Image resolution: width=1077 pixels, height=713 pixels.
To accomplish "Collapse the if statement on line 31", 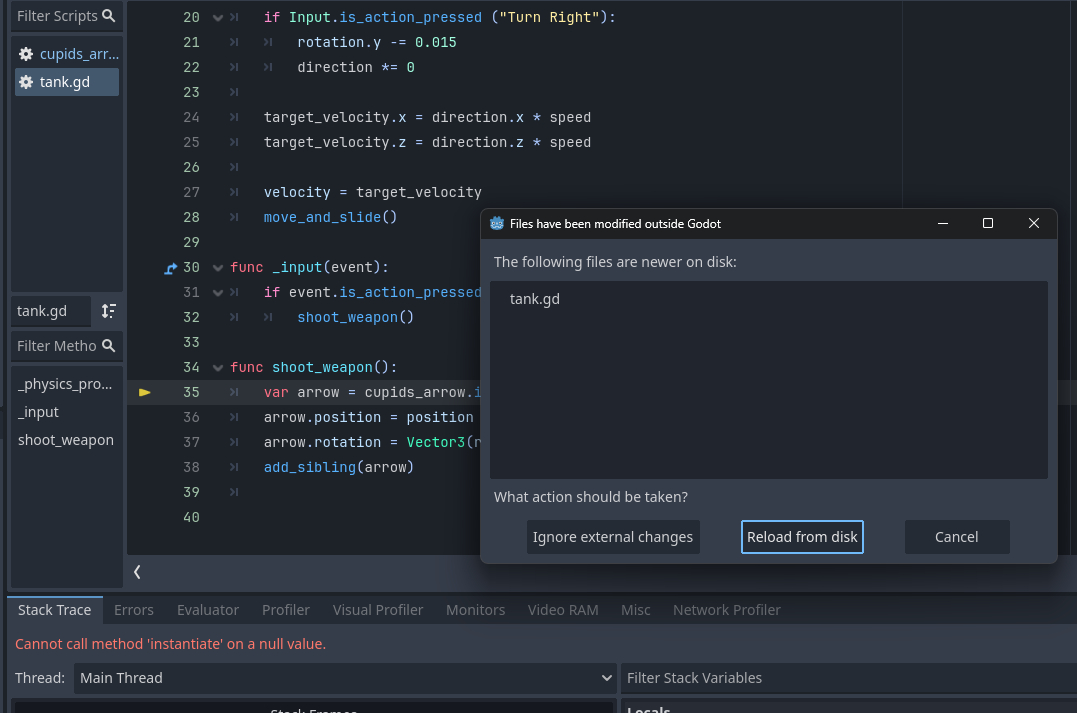I will [219, 293].
